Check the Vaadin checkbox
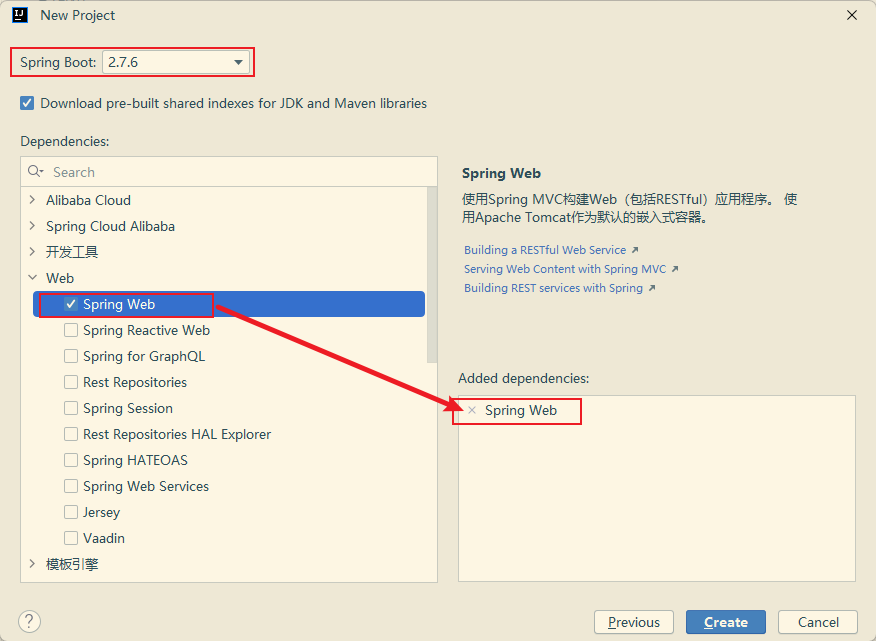 [71, 538]
